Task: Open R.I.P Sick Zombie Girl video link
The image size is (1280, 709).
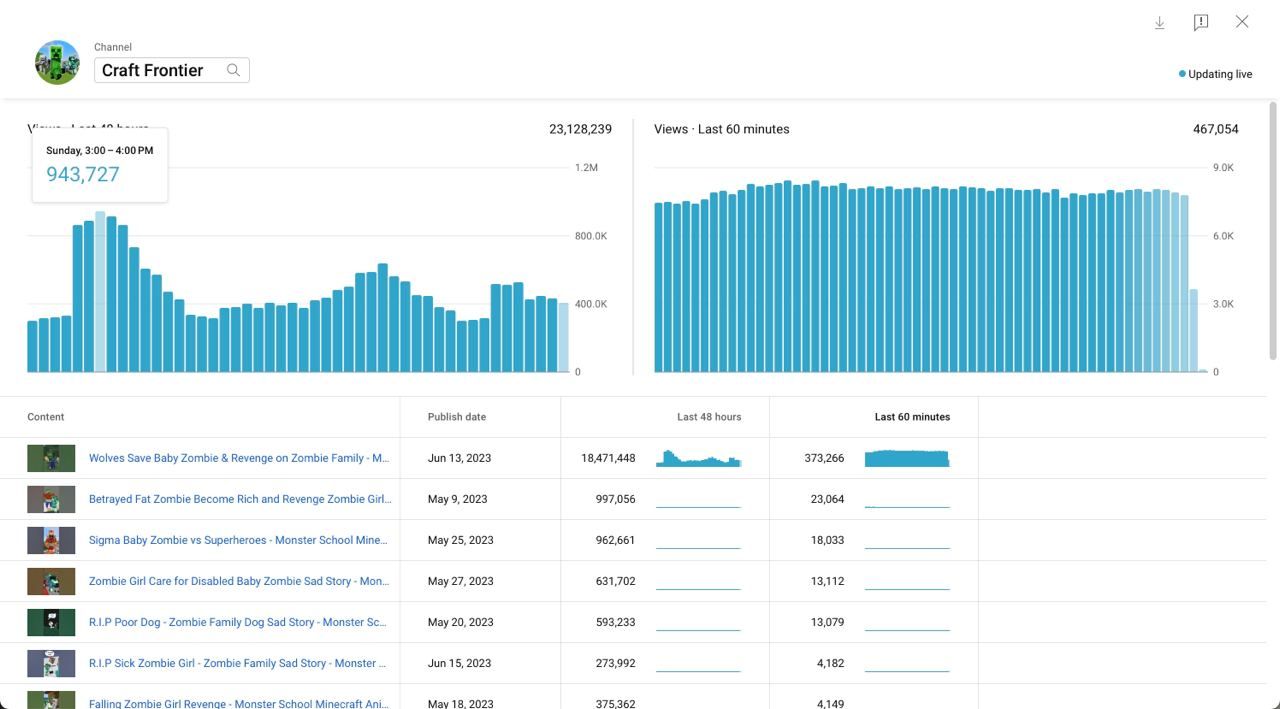Action: [x=237, y=663]
